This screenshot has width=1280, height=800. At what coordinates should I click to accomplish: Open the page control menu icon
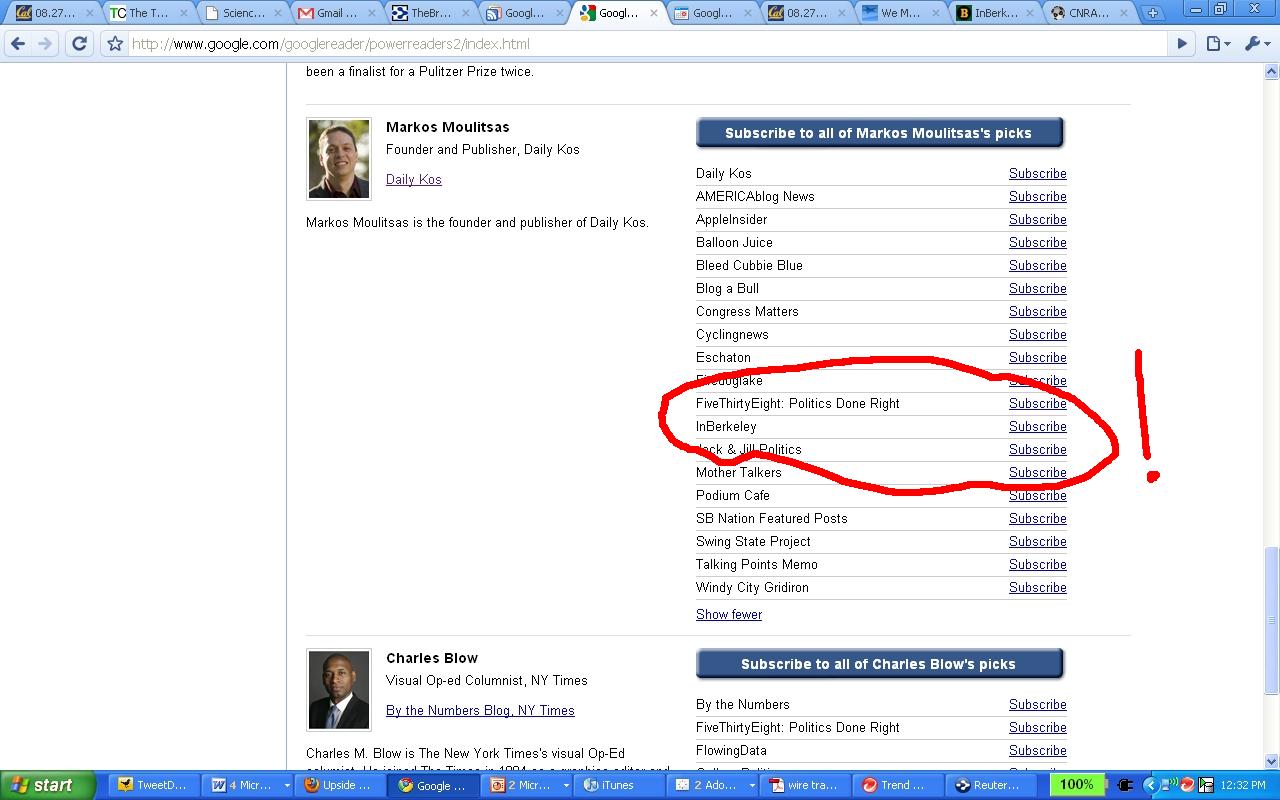(x=1218, y=44)
